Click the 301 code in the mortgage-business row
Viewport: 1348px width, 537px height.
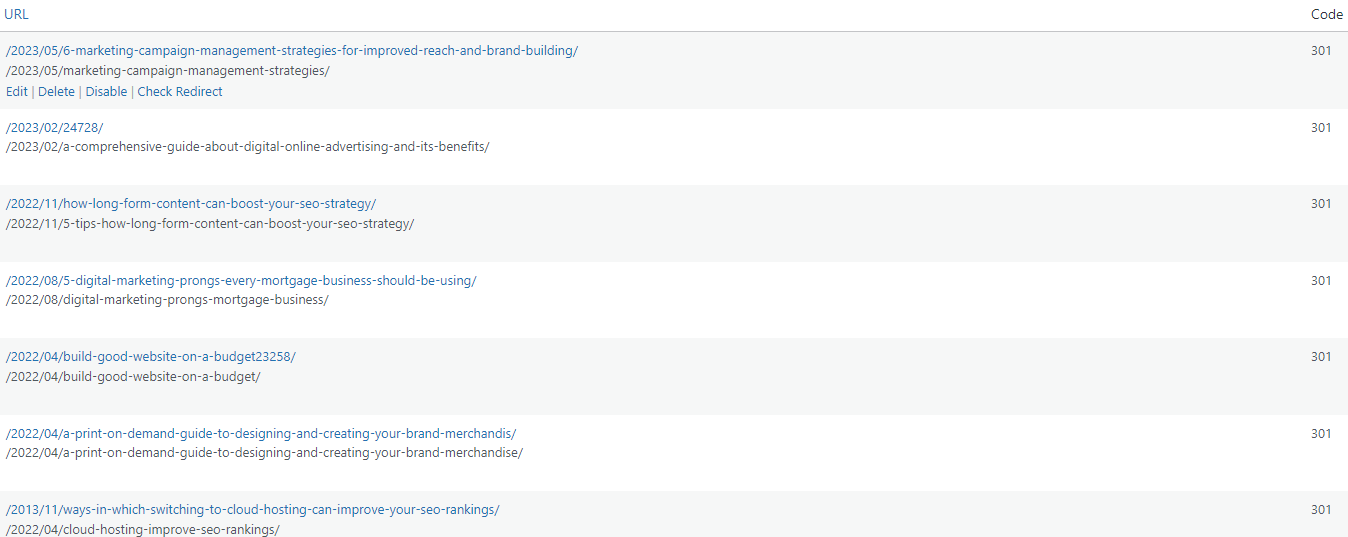1321,281
